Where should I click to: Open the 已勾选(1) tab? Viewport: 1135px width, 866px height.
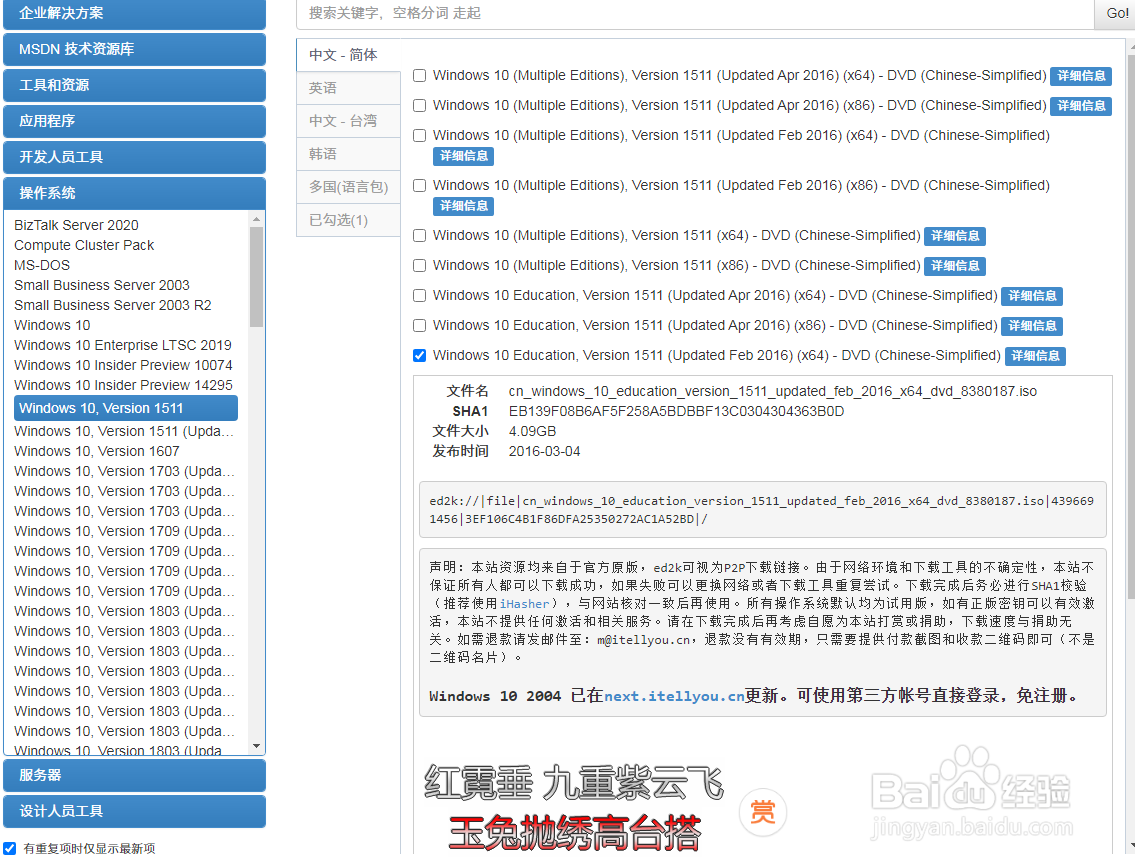click(x=348, y=220)
